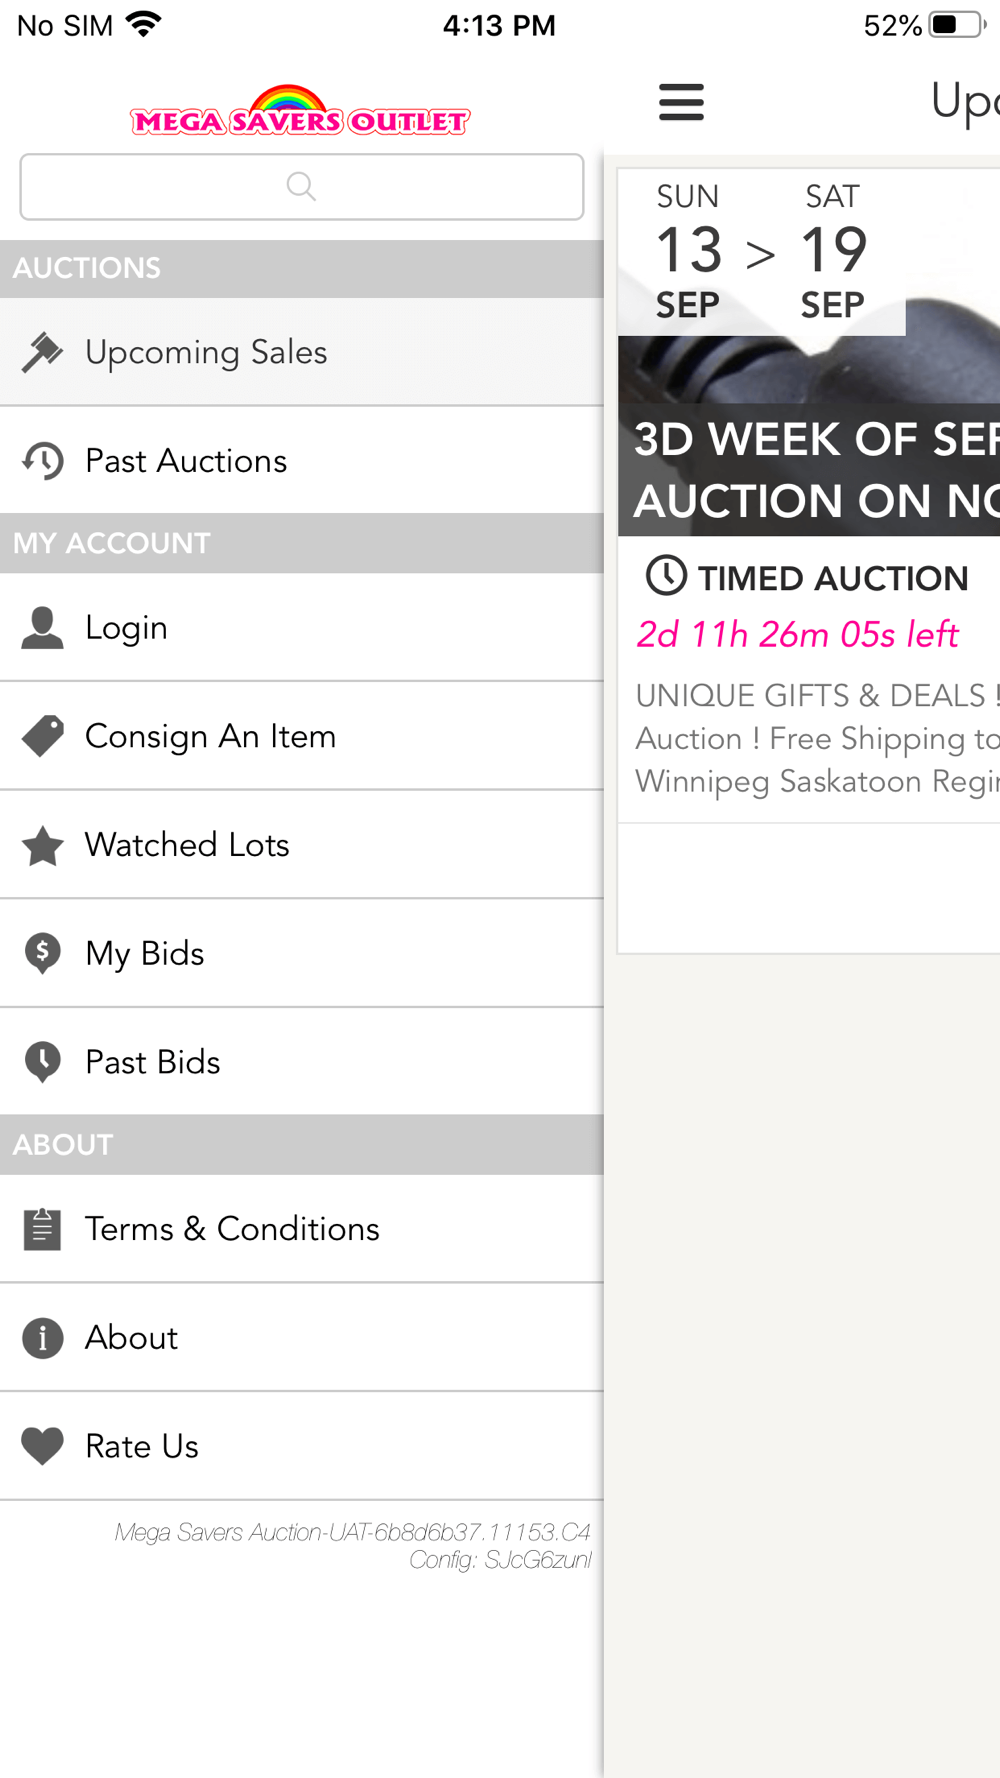
Task: Open the 3D Week of Sep auction banner
Action: point(810,468)
